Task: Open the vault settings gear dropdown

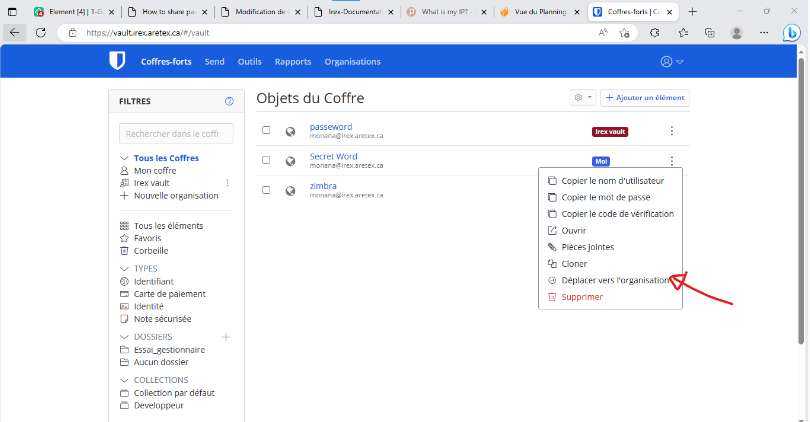Action: [x=583, y=97]
